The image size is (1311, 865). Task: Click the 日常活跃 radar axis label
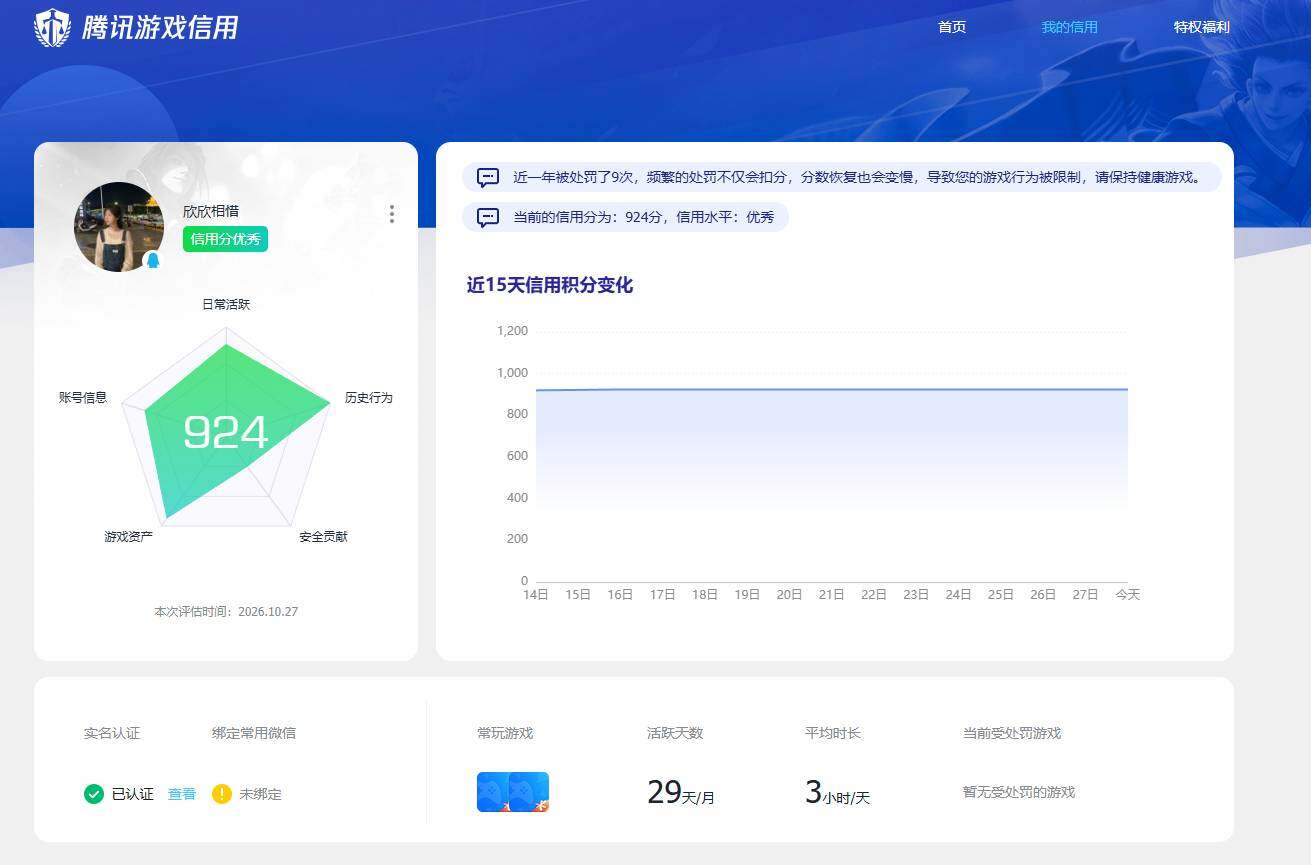(226, 304)
